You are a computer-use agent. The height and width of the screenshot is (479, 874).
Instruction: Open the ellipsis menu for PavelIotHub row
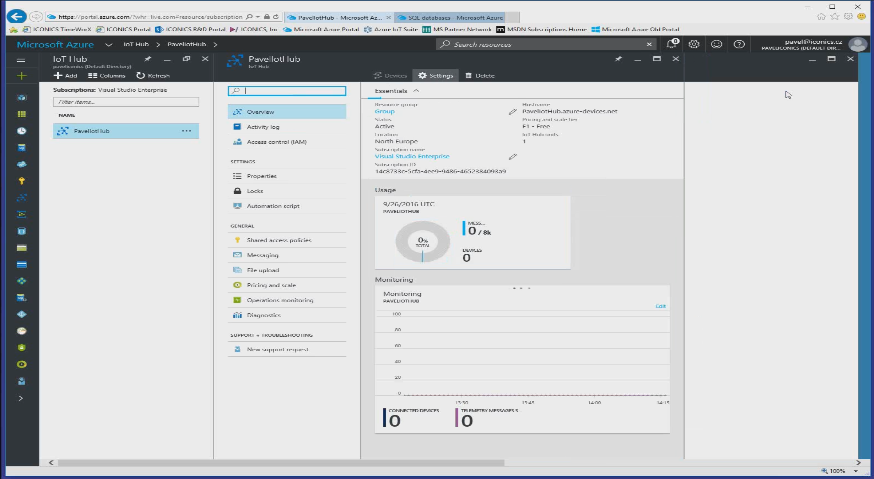tap(186, 131)
